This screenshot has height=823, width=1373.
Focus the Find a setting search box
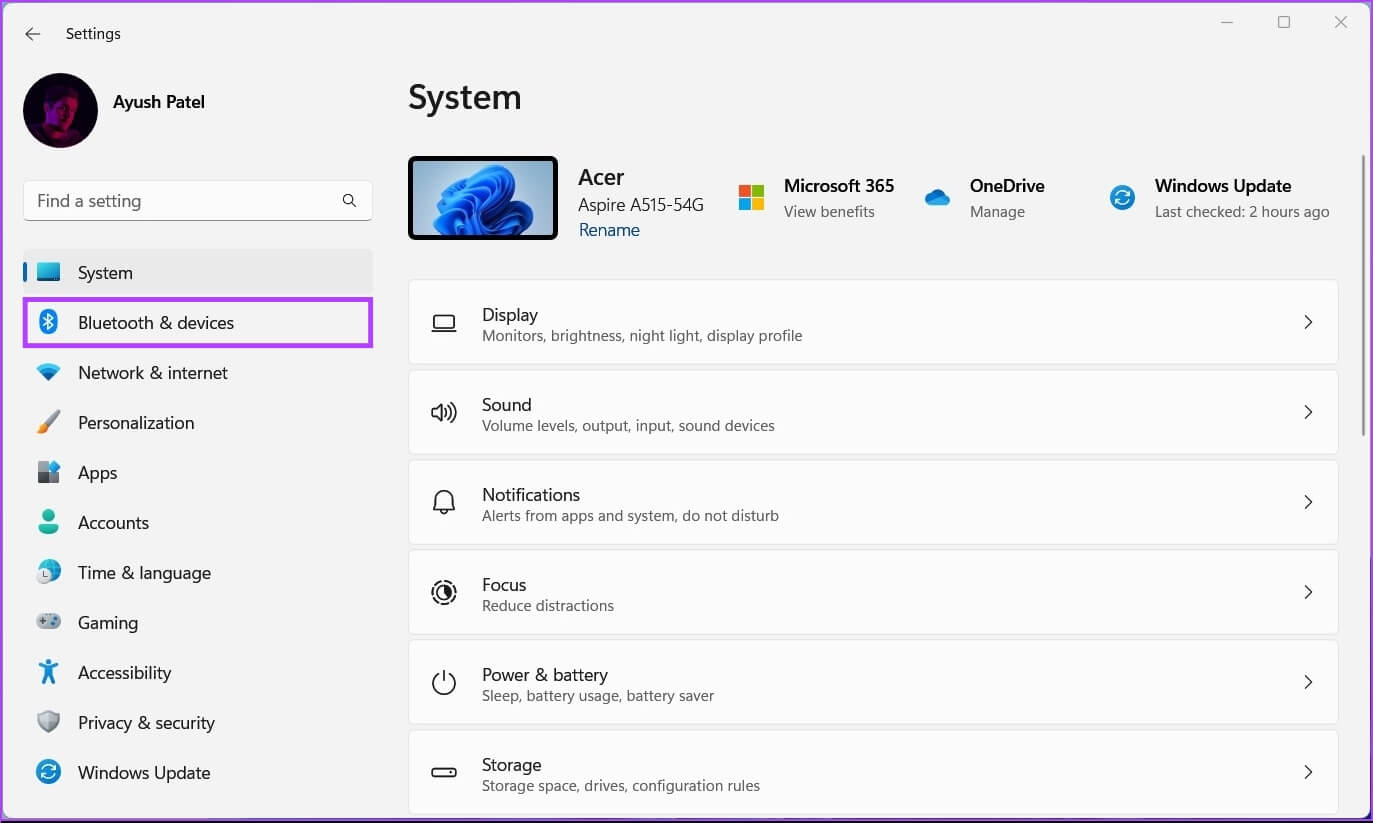pos(180,201)
